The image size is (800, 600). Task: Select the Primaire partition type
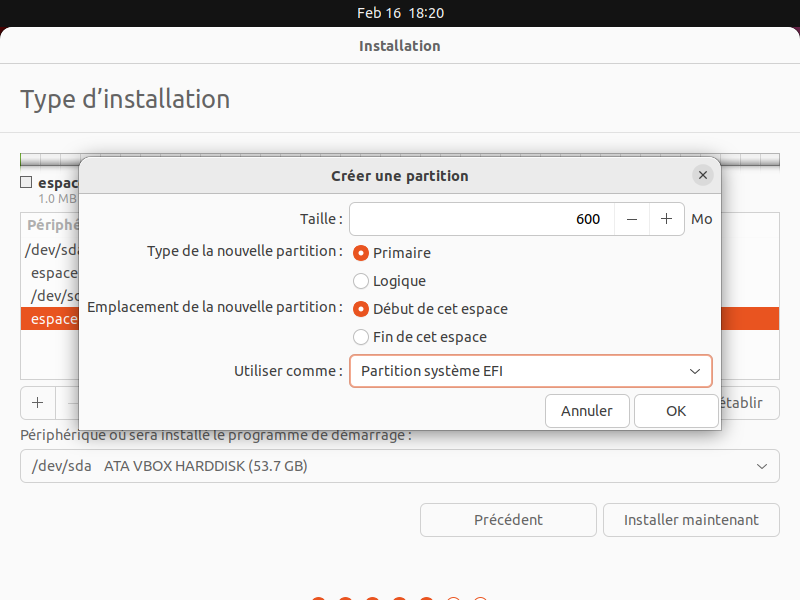click(x=361, y=253)
